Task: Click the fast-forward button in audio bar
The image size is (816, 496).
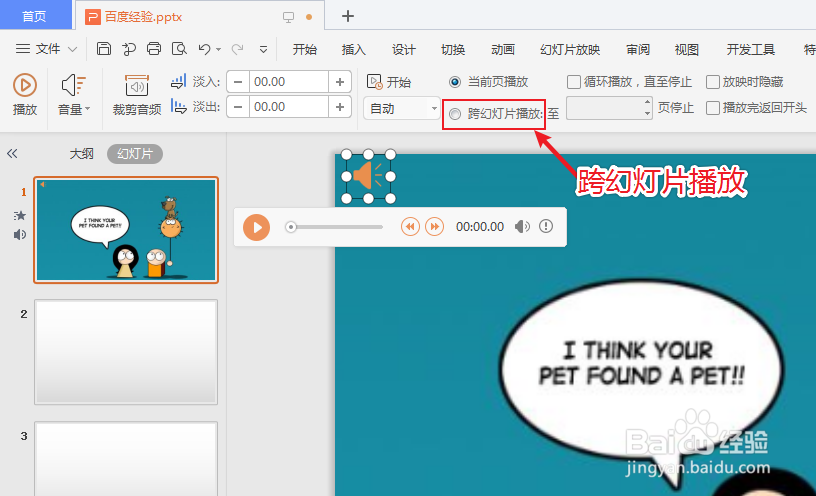Action: click(x=435, y=226)
